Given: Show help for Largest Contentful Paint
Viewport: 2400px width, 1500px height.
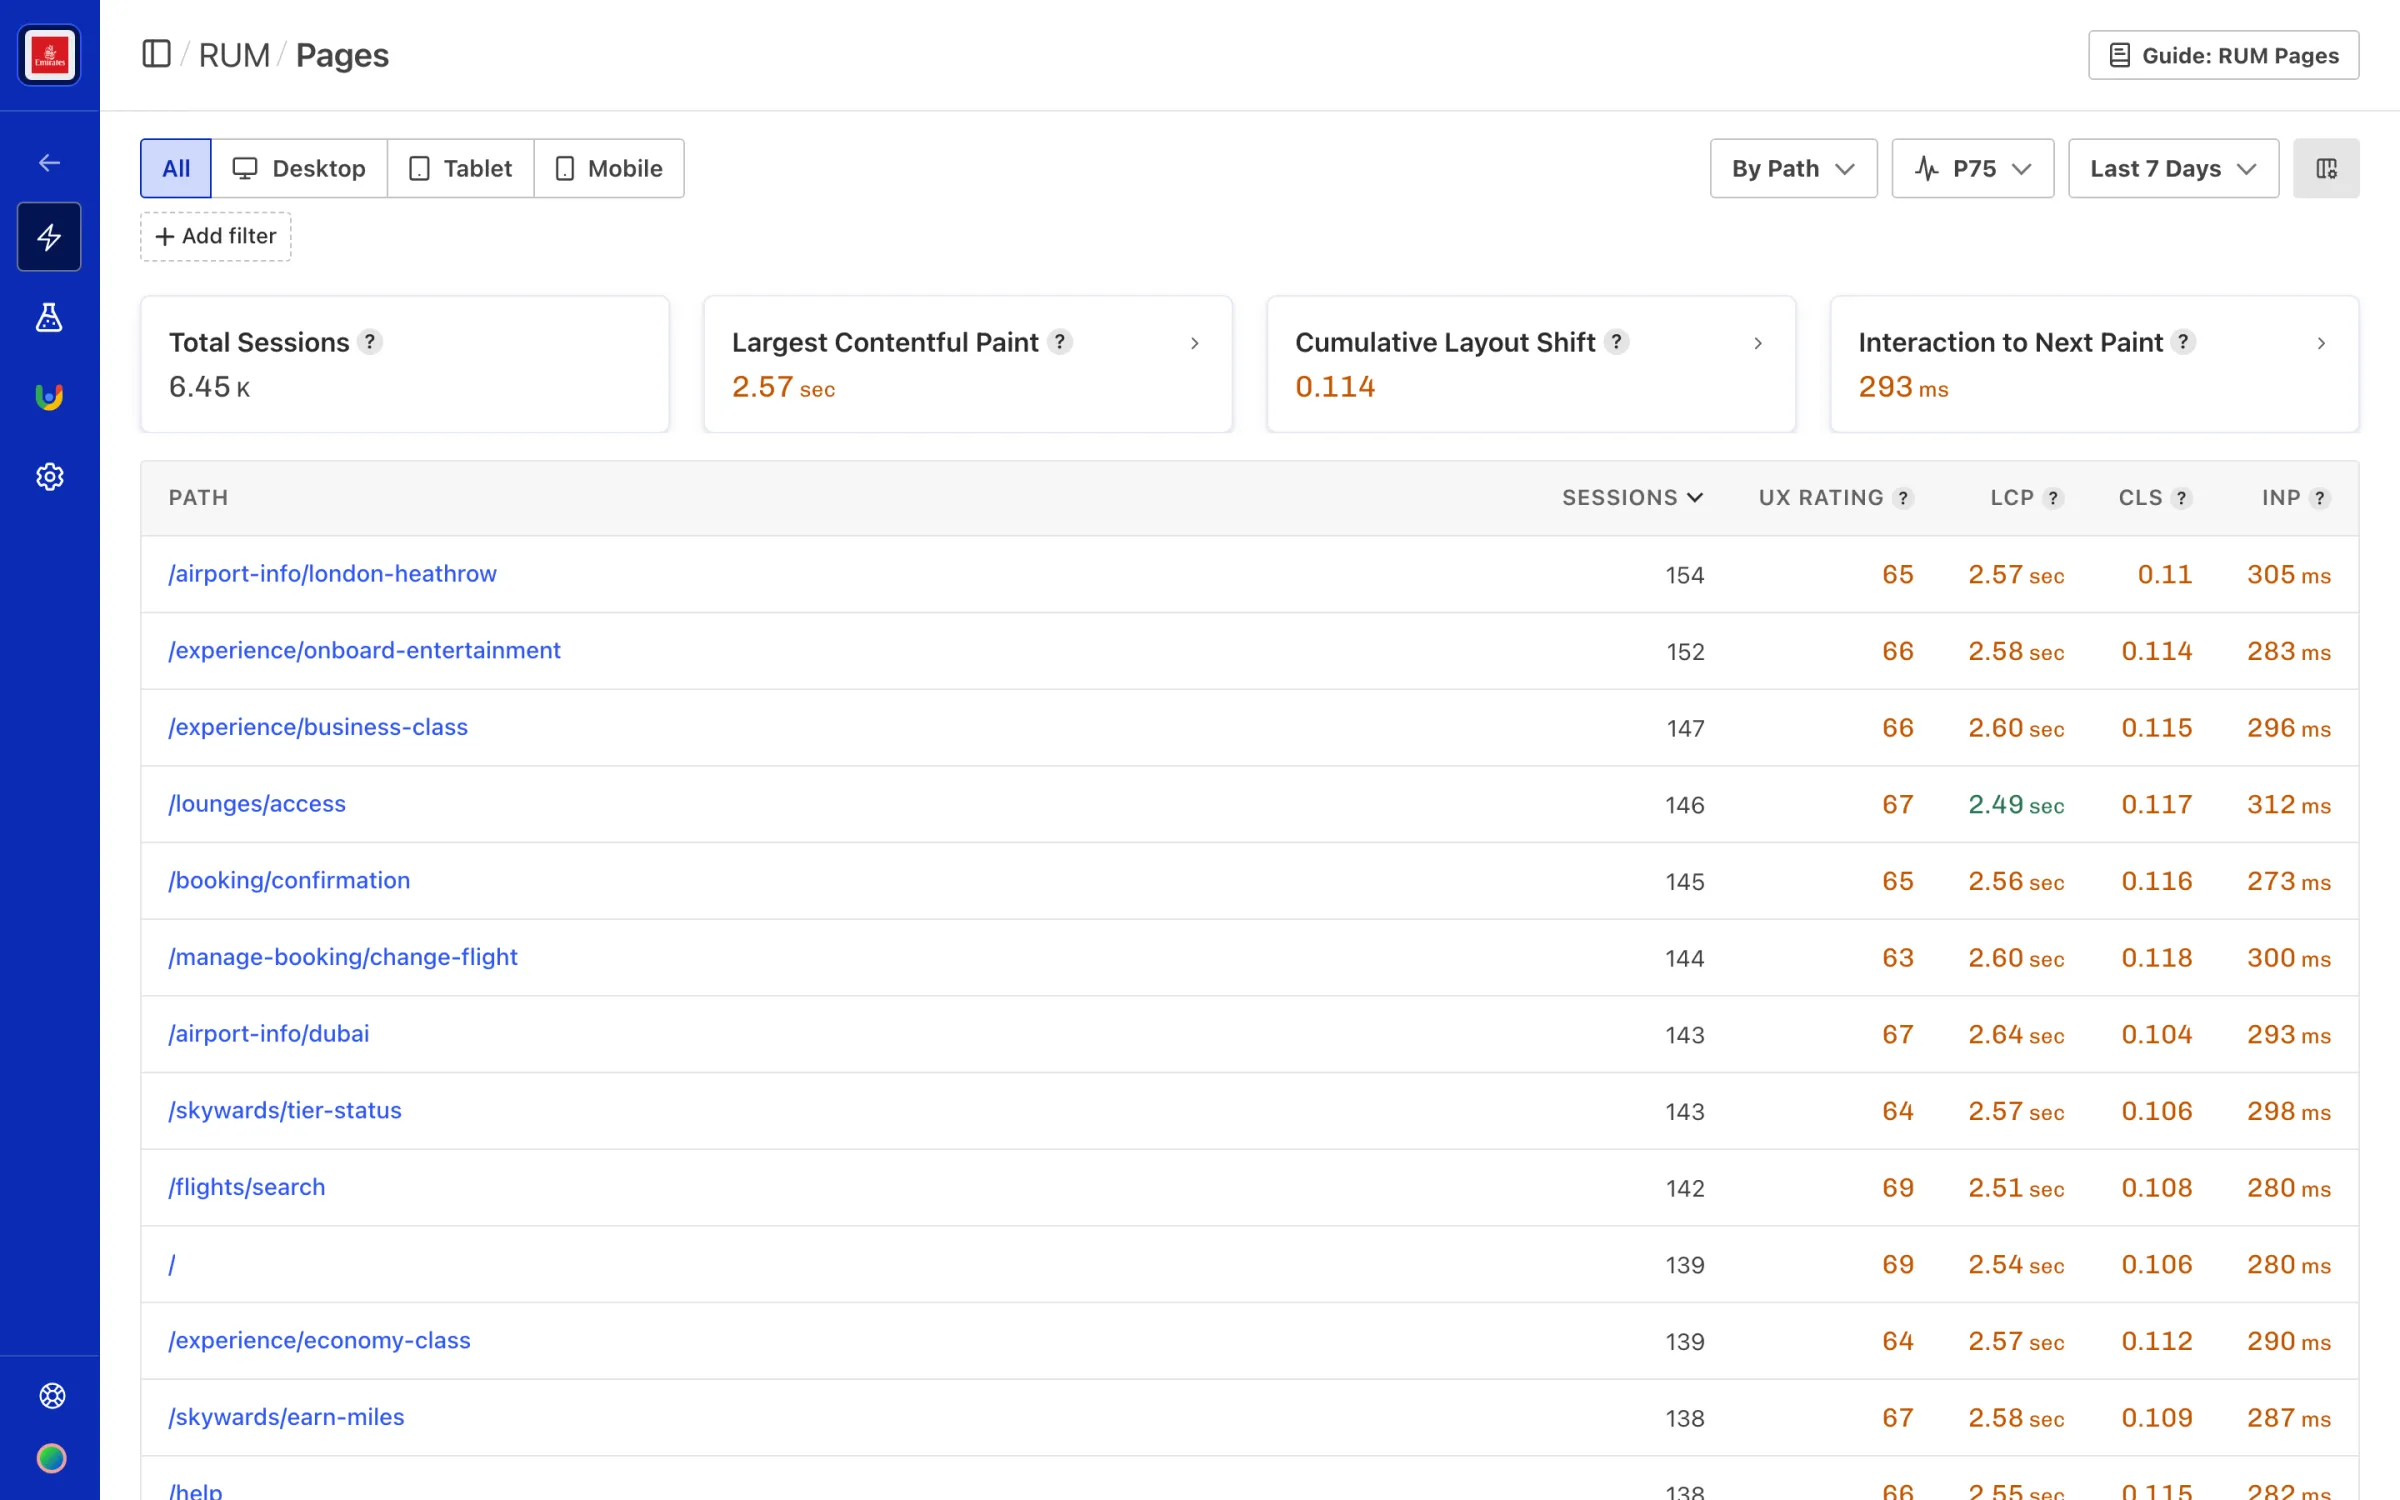Looking at the screenshot, I should (1060, 342).
